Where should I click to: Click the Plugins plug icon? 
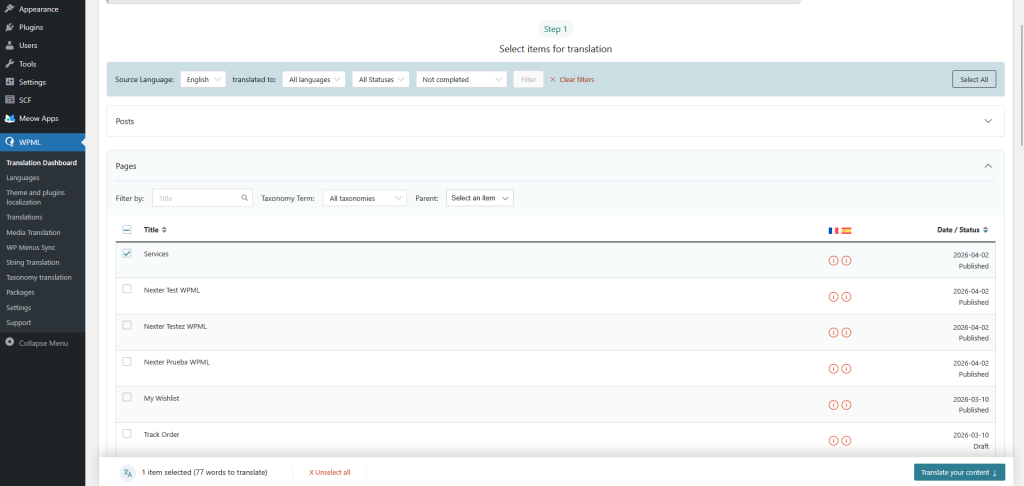[9, 27]
